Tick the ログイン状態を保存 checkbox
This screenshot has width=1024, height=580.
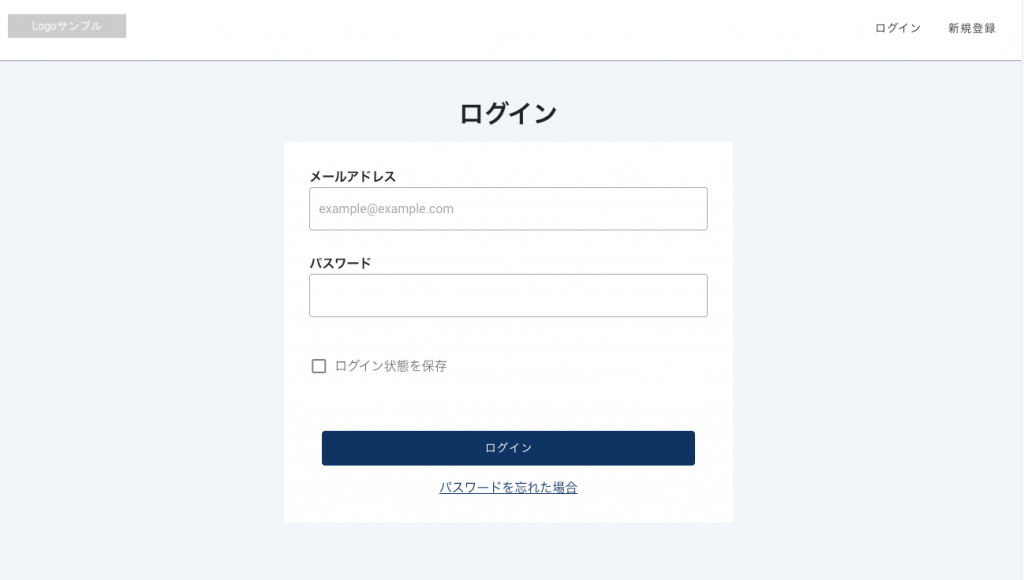coord(319,366)
